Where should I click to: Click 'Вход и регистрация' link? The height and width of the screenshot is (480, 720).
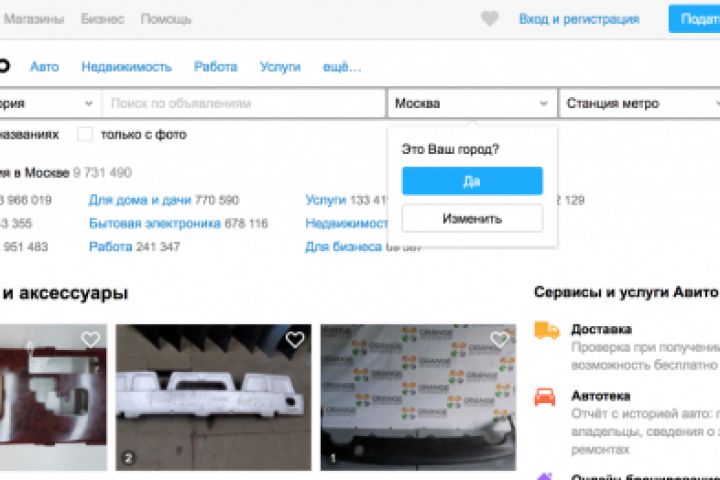tap(579, 19)
